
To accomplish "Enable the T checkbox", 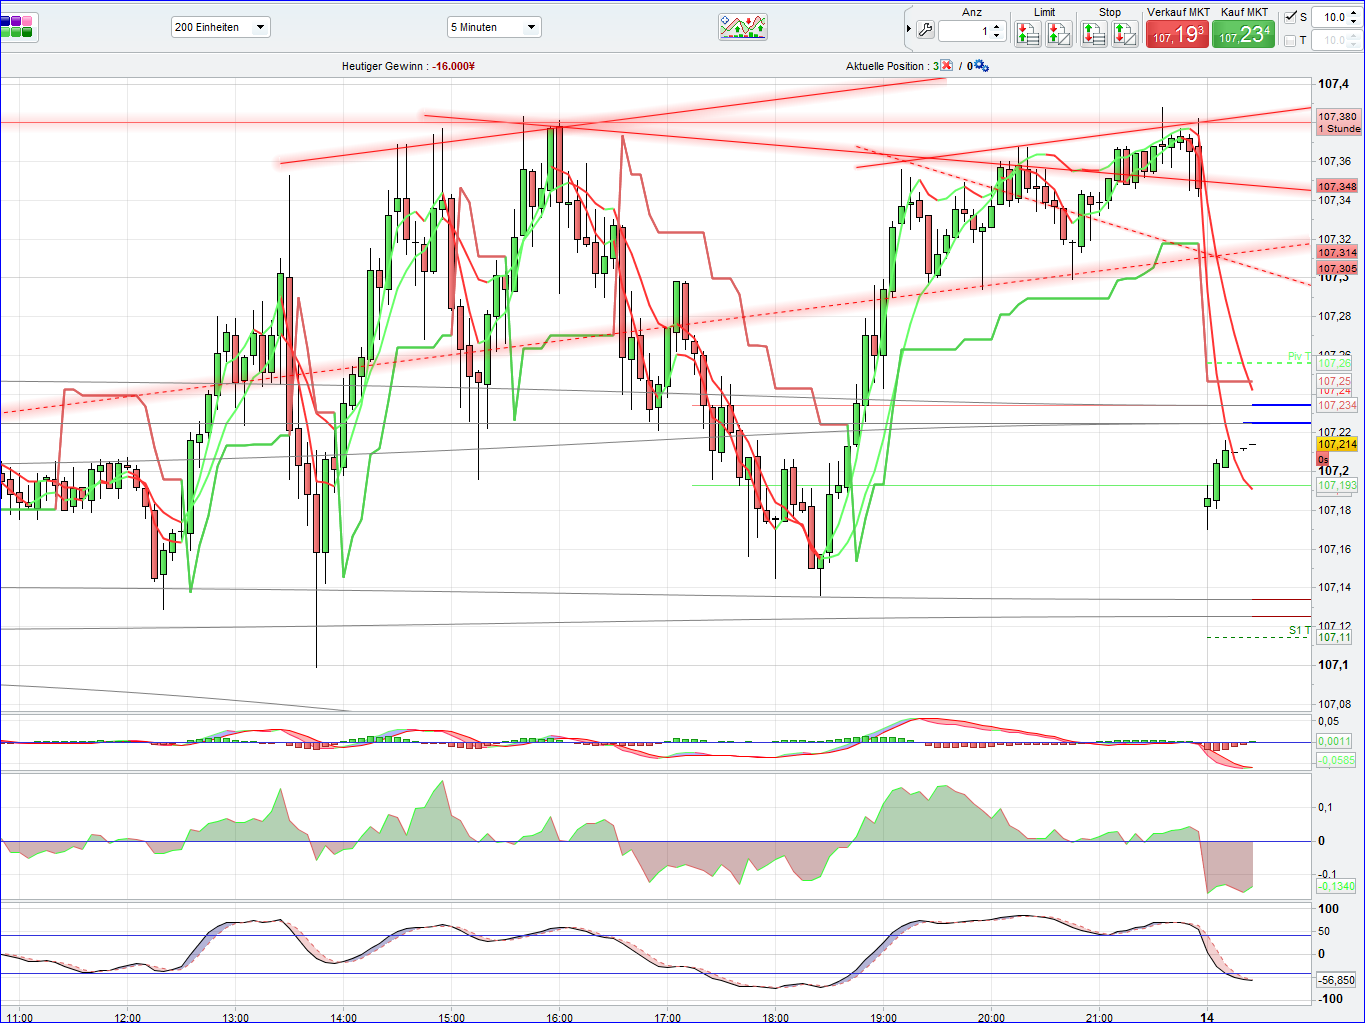I will click(x=1290, y=39).
